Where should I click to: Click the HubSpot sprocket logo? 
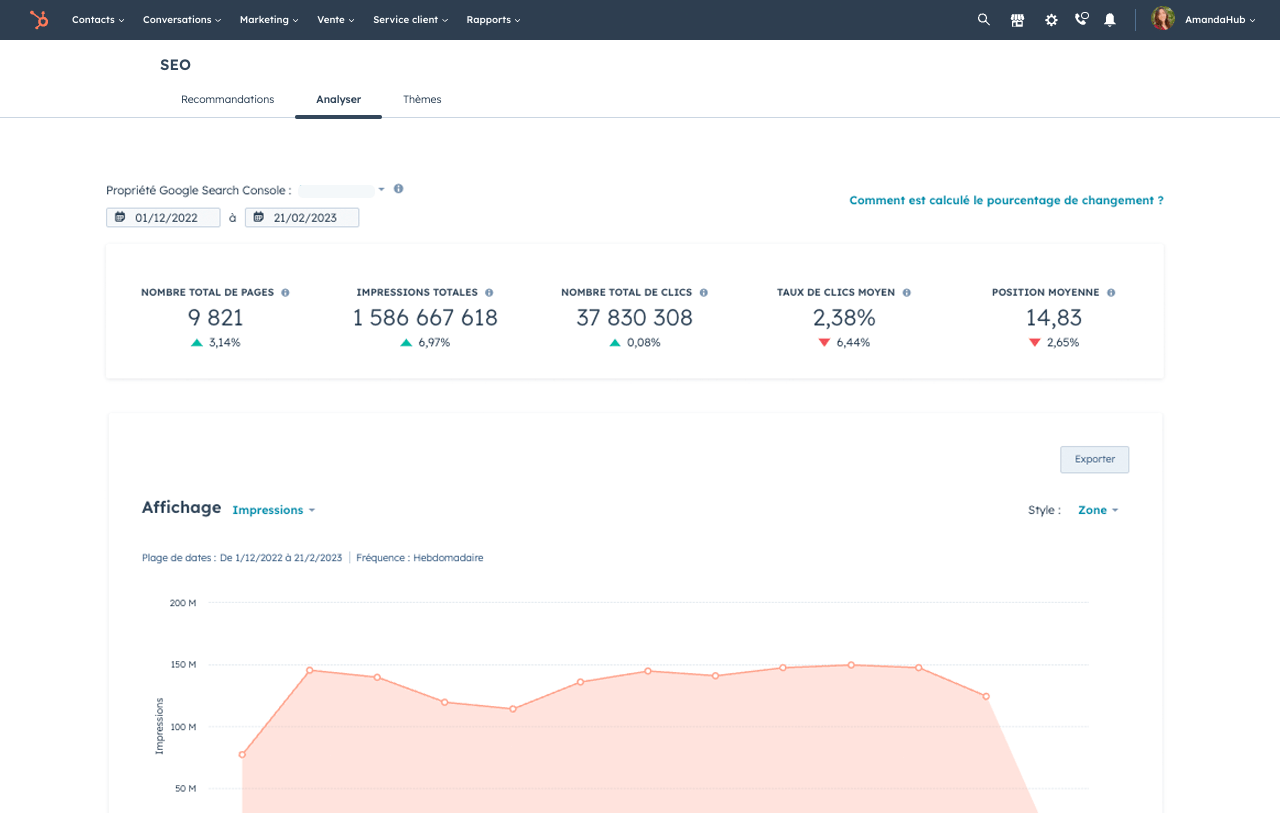39,20
